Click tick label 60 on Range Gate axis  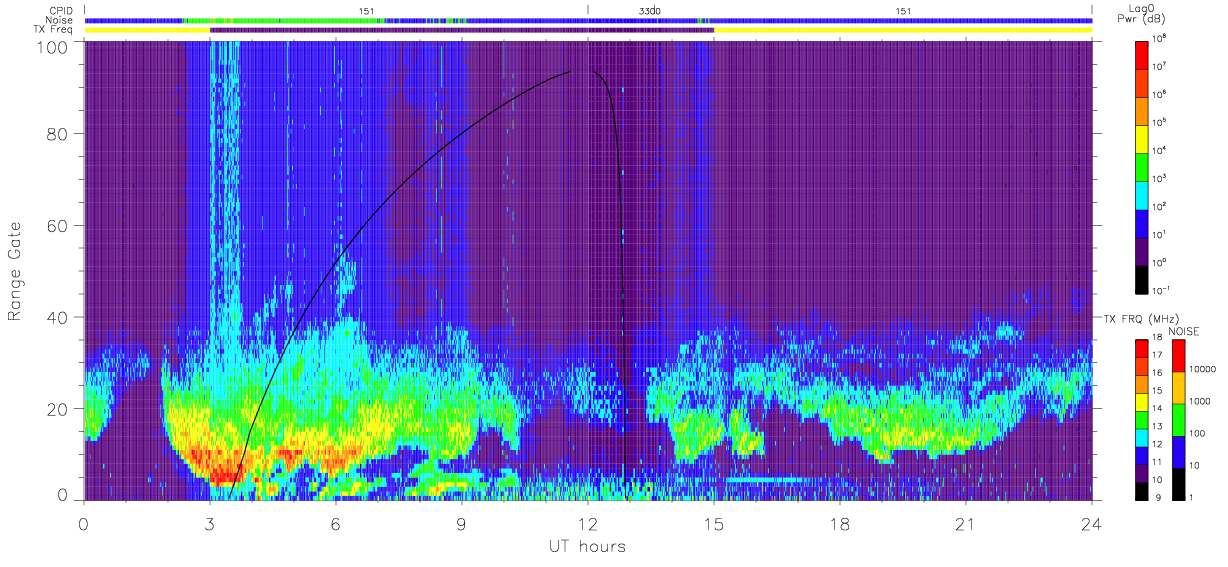[x=58, y=226]
